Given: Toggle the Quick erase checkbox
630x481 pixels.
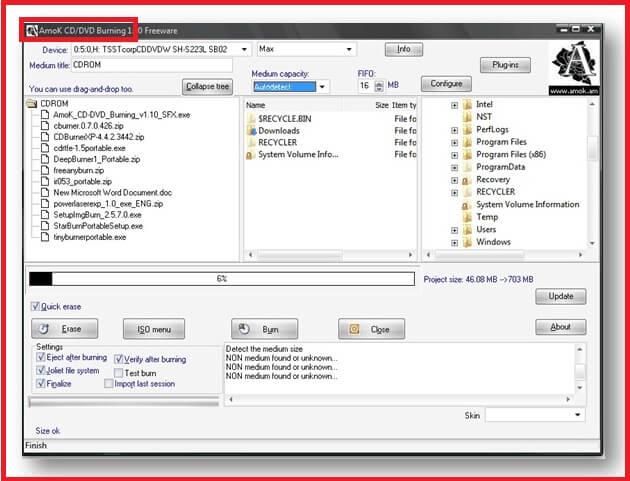Looking at the screenshot, I should pos(37,306).
